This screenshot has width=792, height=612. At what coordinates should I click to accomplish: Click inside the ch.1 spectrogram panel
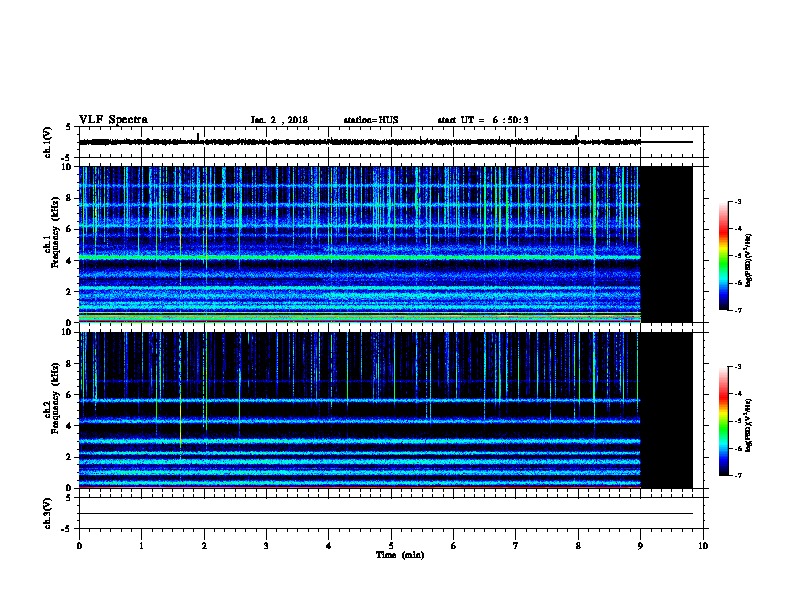coord(360,244)
